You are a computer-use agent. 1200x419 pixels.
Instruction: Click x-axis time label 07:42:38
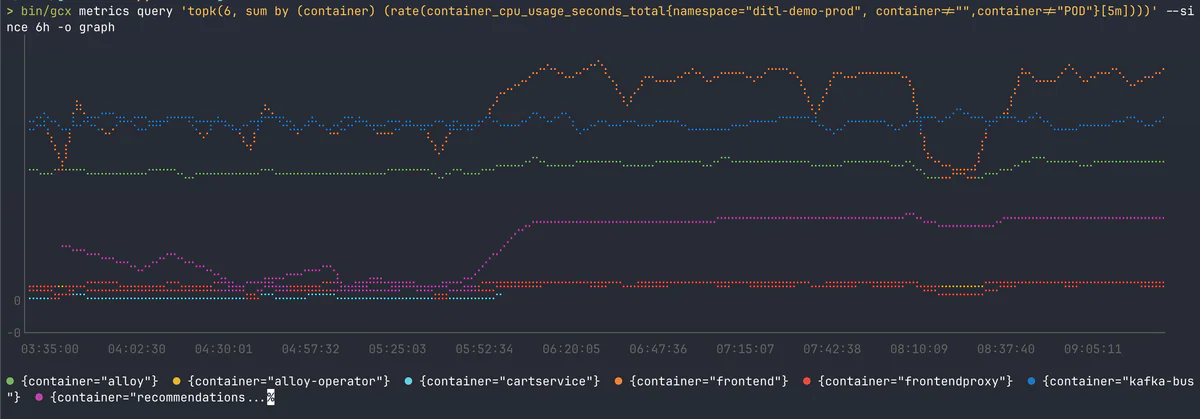[832, 349]
